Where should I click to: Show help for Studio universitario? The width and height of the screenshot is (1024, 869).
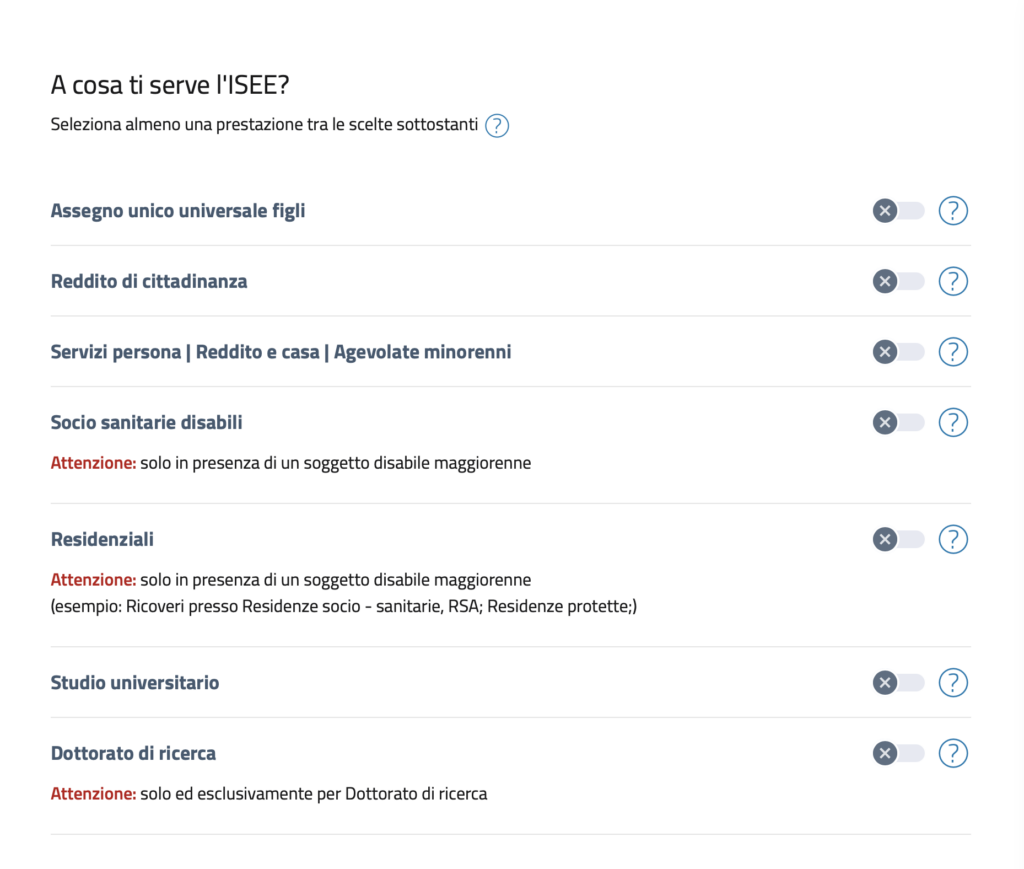953,682
